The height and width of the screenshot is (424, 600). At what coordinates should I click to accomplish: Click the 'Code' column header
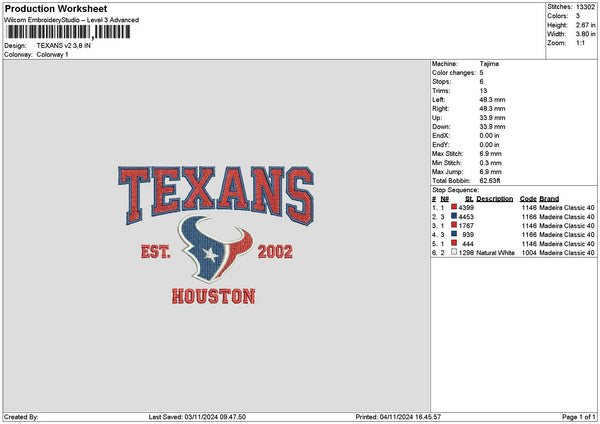click(x=528, y=199)
